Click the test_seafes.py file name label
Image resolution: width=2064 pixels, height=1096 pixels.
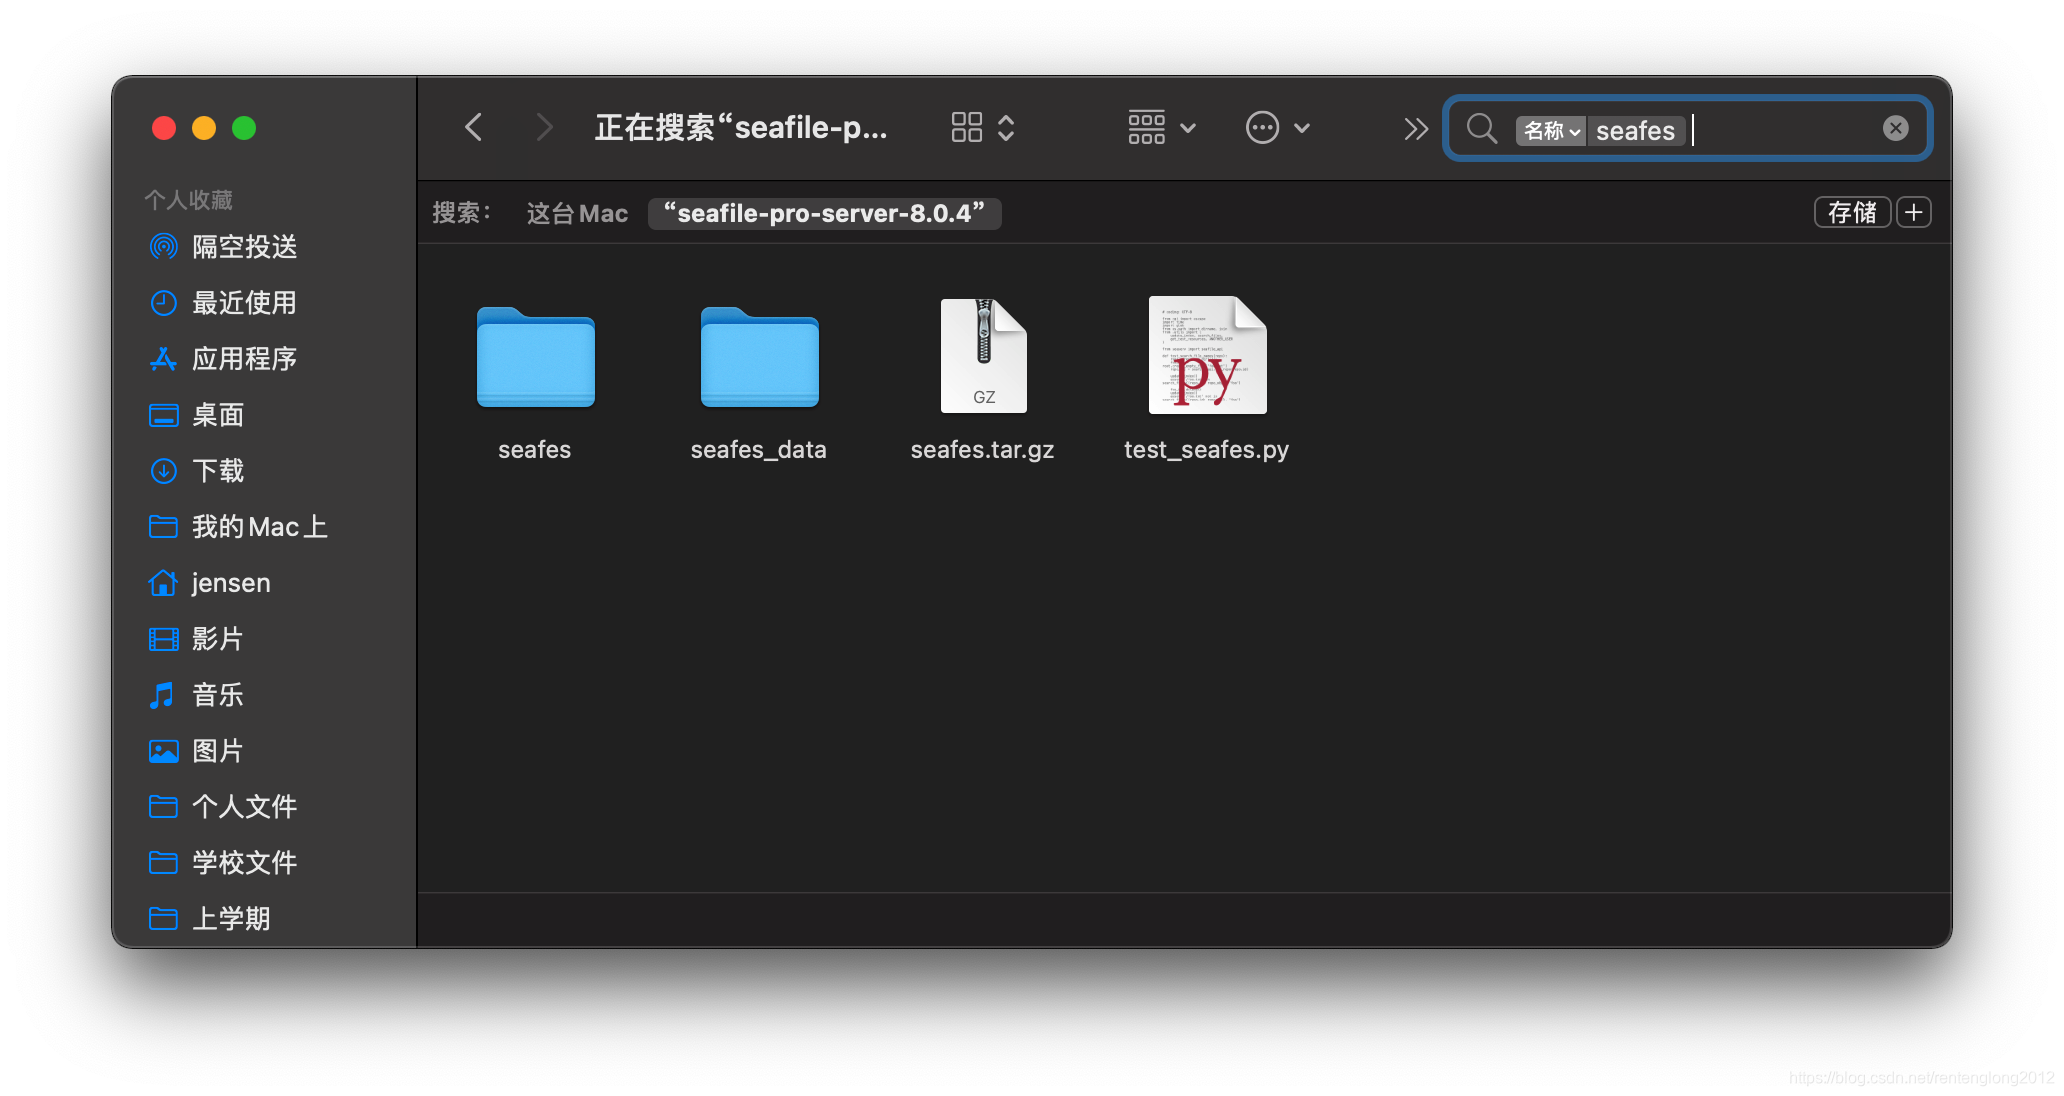tap(1207, 450)
